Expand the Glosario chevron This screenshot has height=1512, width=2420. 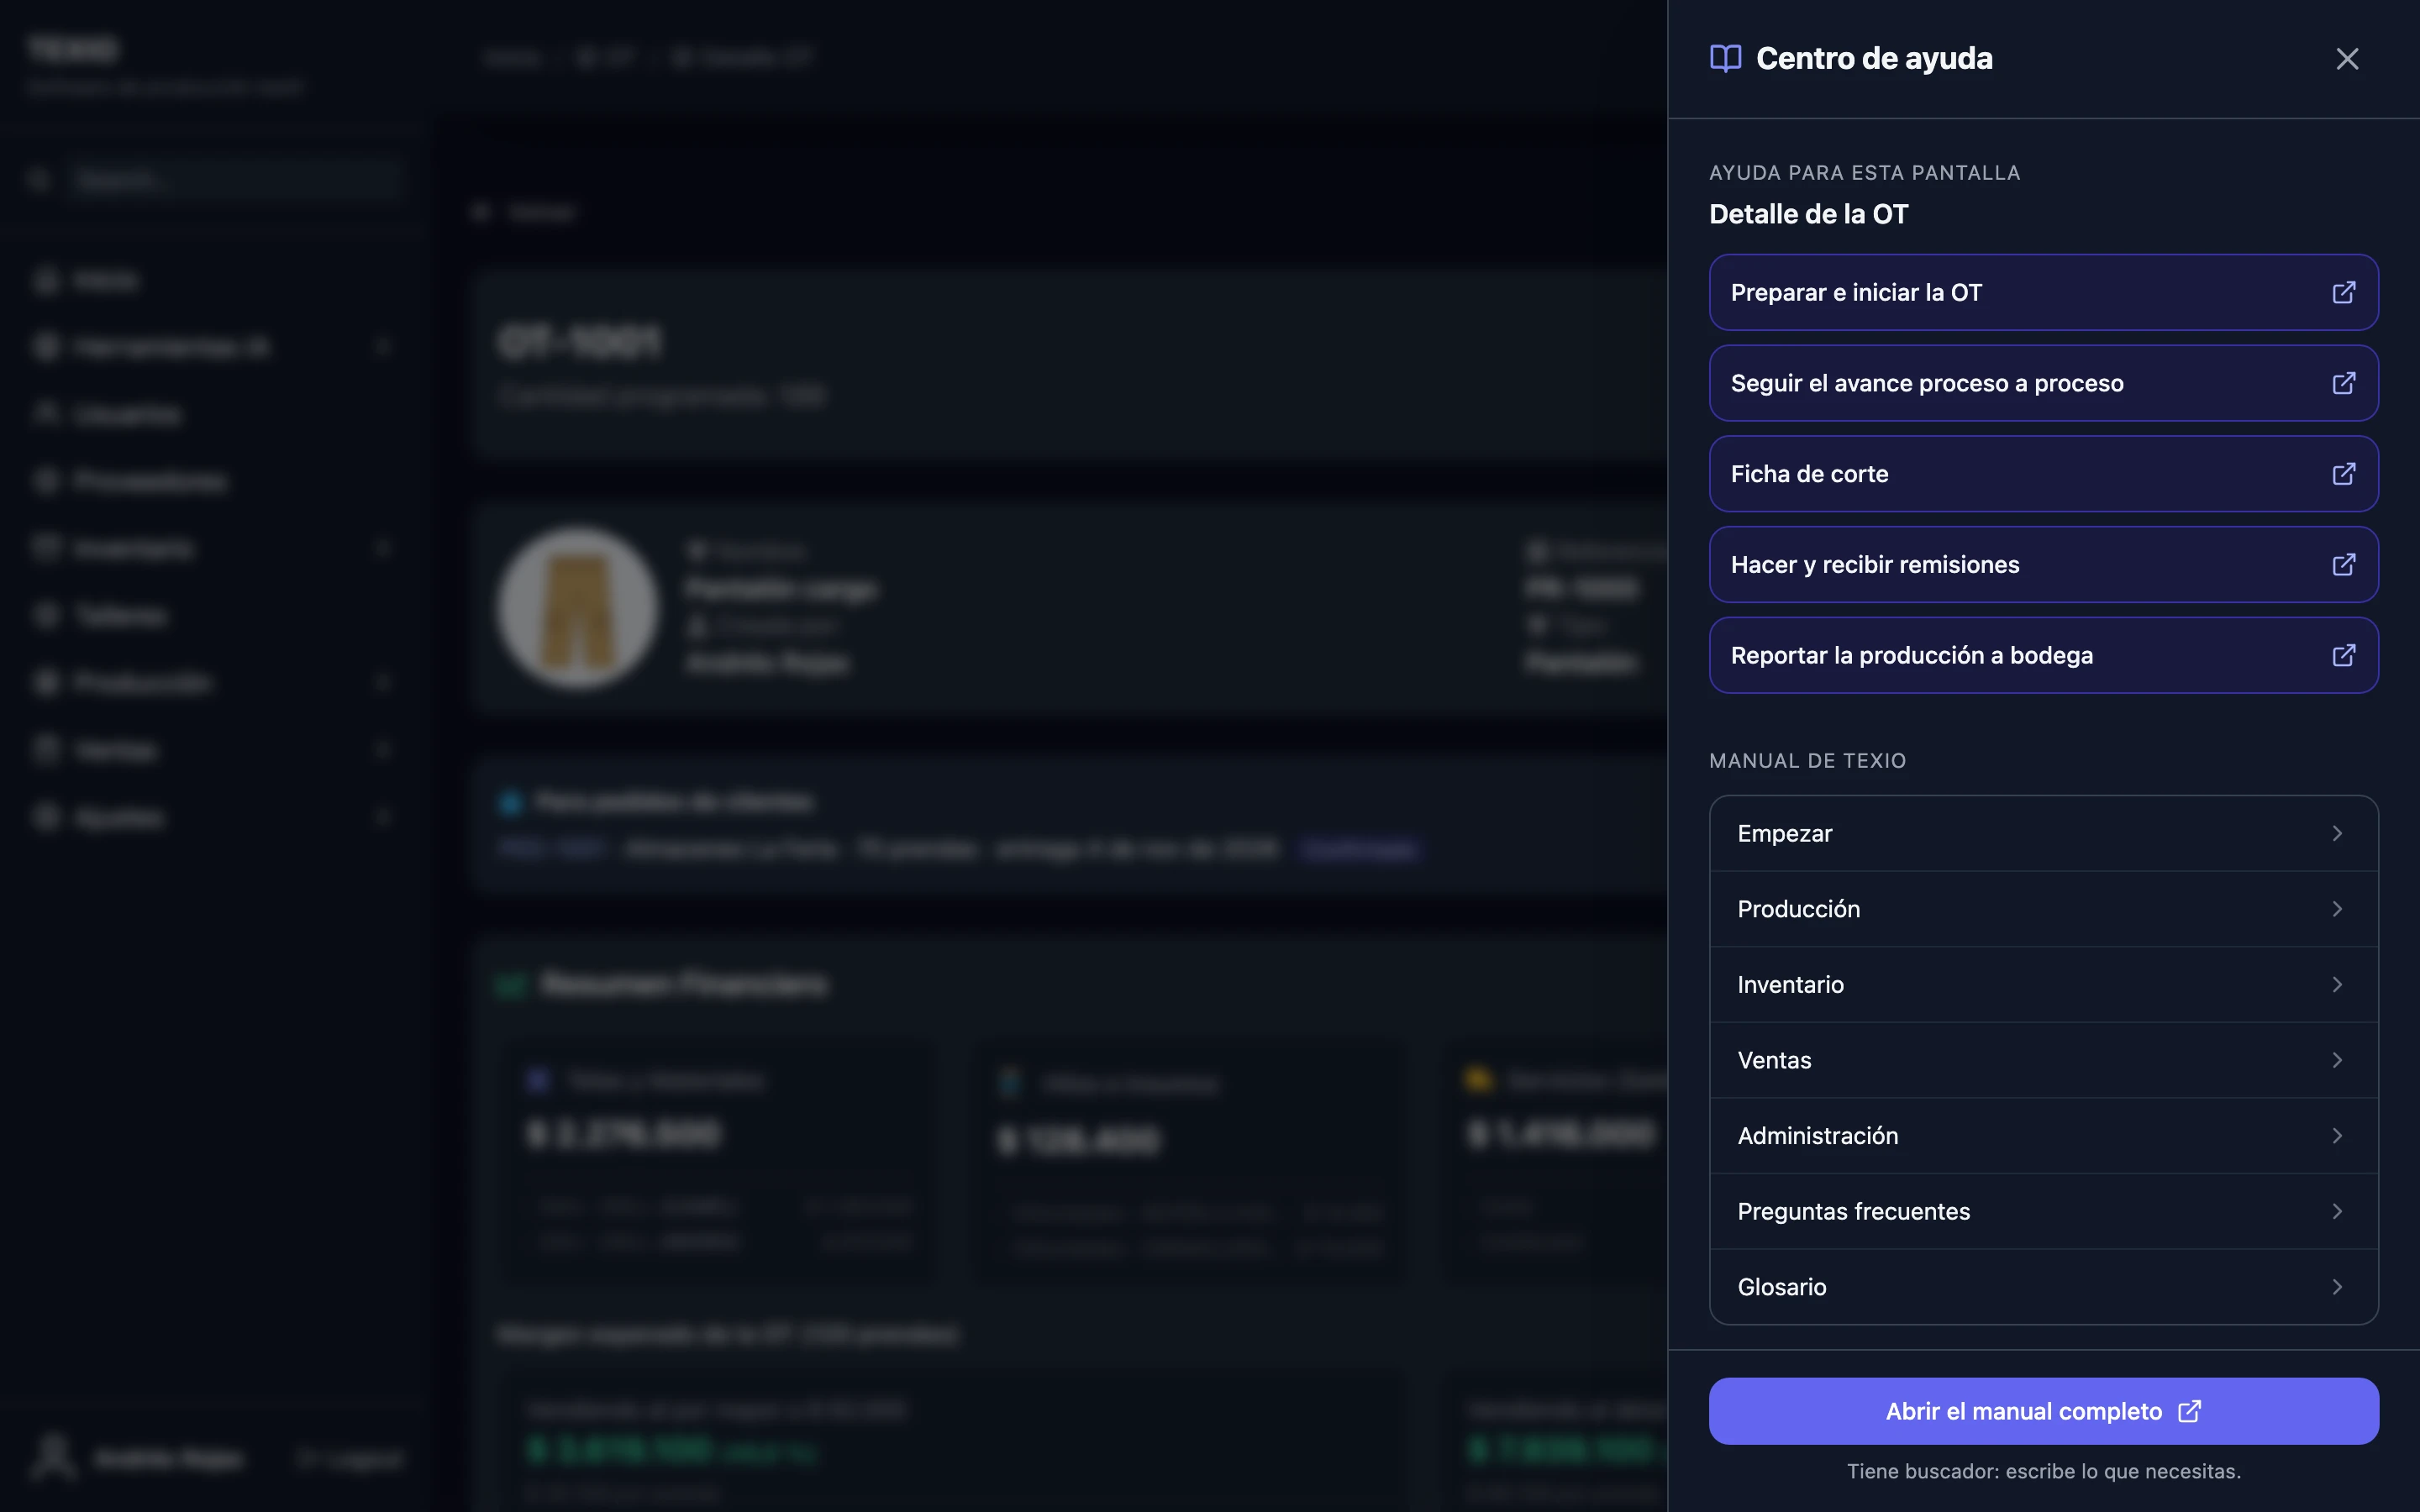coord(2337,1287)
